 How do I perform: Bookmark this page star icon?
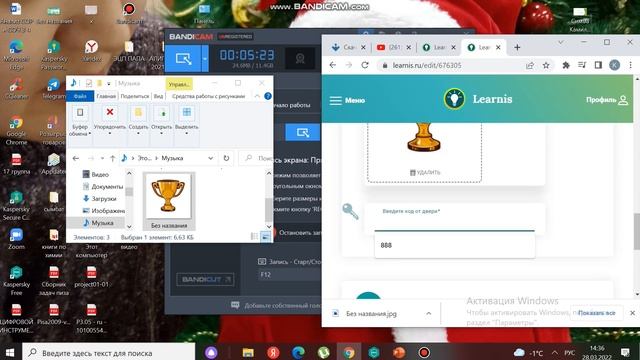tap(546, 65)
